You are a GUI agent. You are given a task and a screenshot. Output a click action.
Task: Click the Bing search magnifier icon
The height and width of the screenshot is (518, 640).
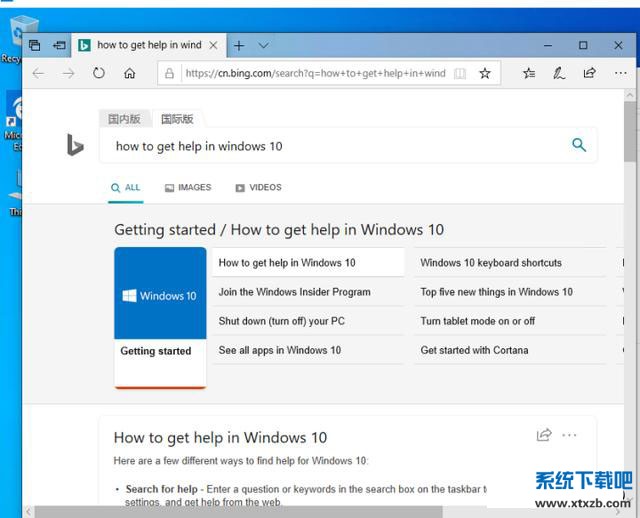[x=579, y=145]
